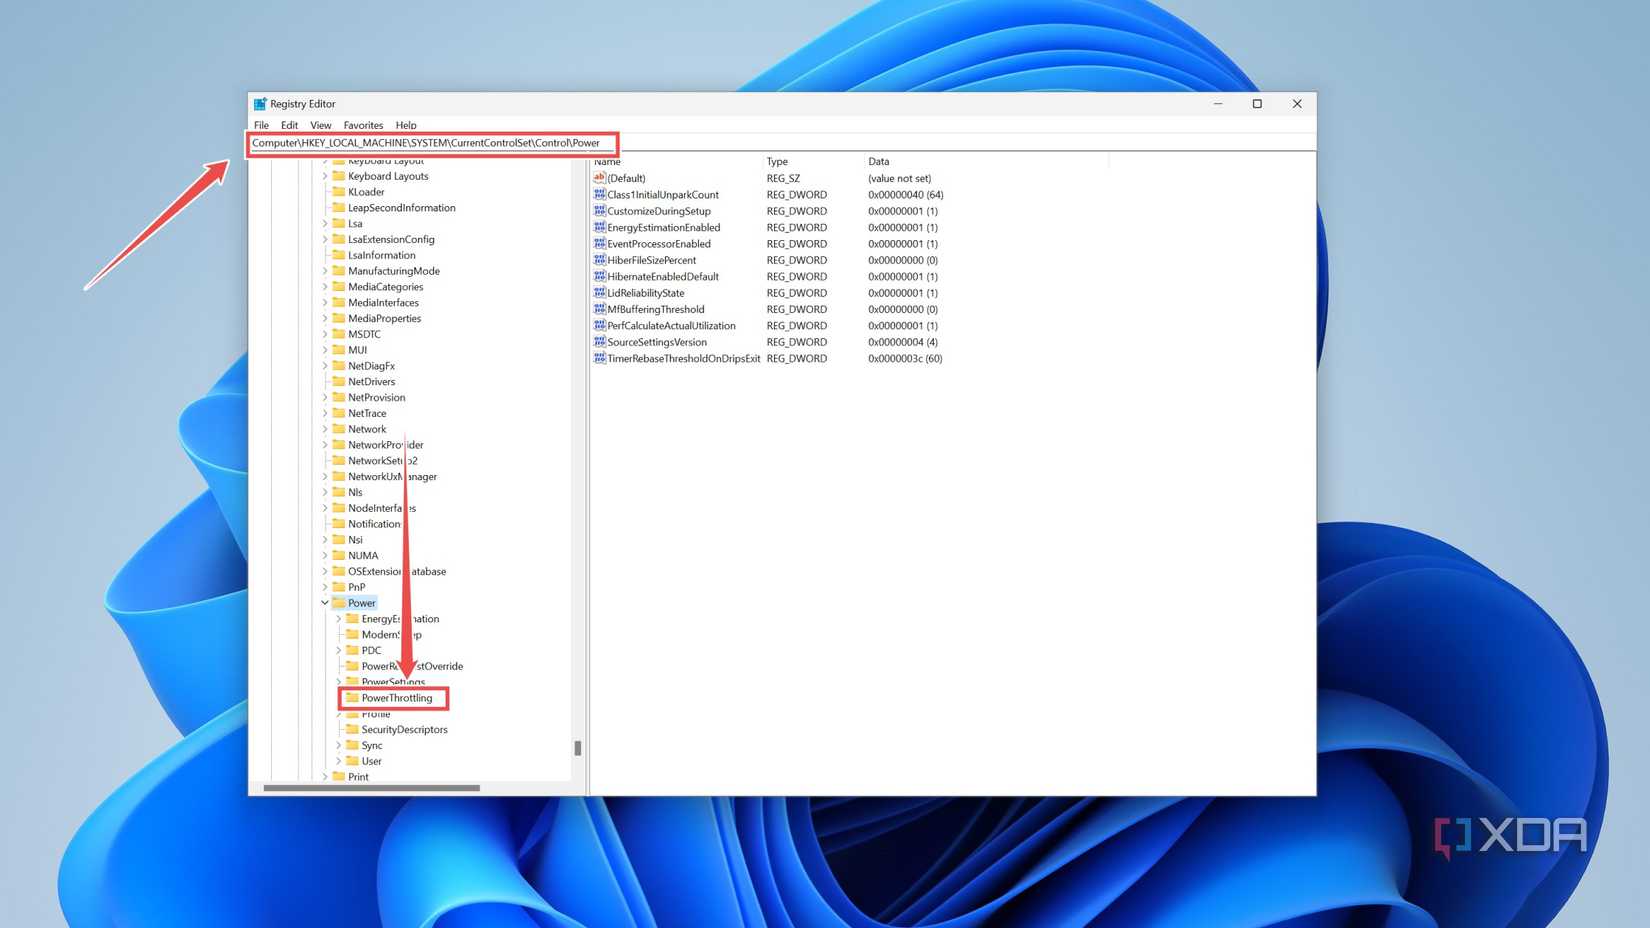1650x928 pixels.
Task: Select the PowerThrottling folder icon
Action: coord(352,698)
